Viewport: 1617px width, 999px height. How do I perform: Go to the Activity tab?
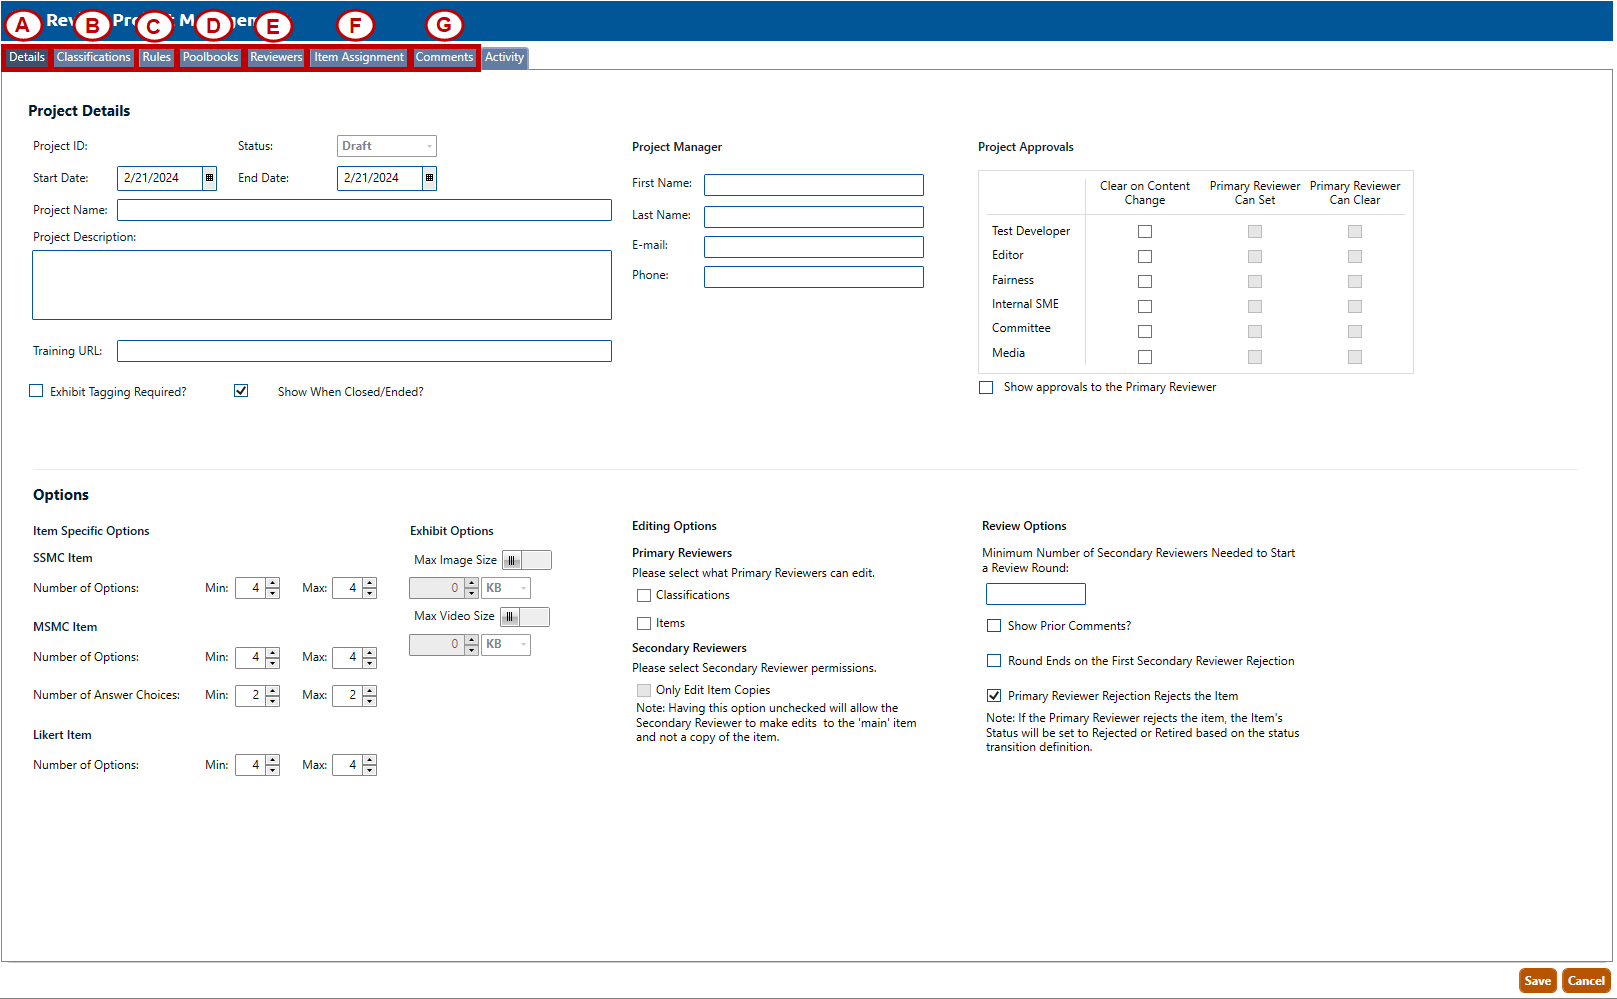pos(504,58)
